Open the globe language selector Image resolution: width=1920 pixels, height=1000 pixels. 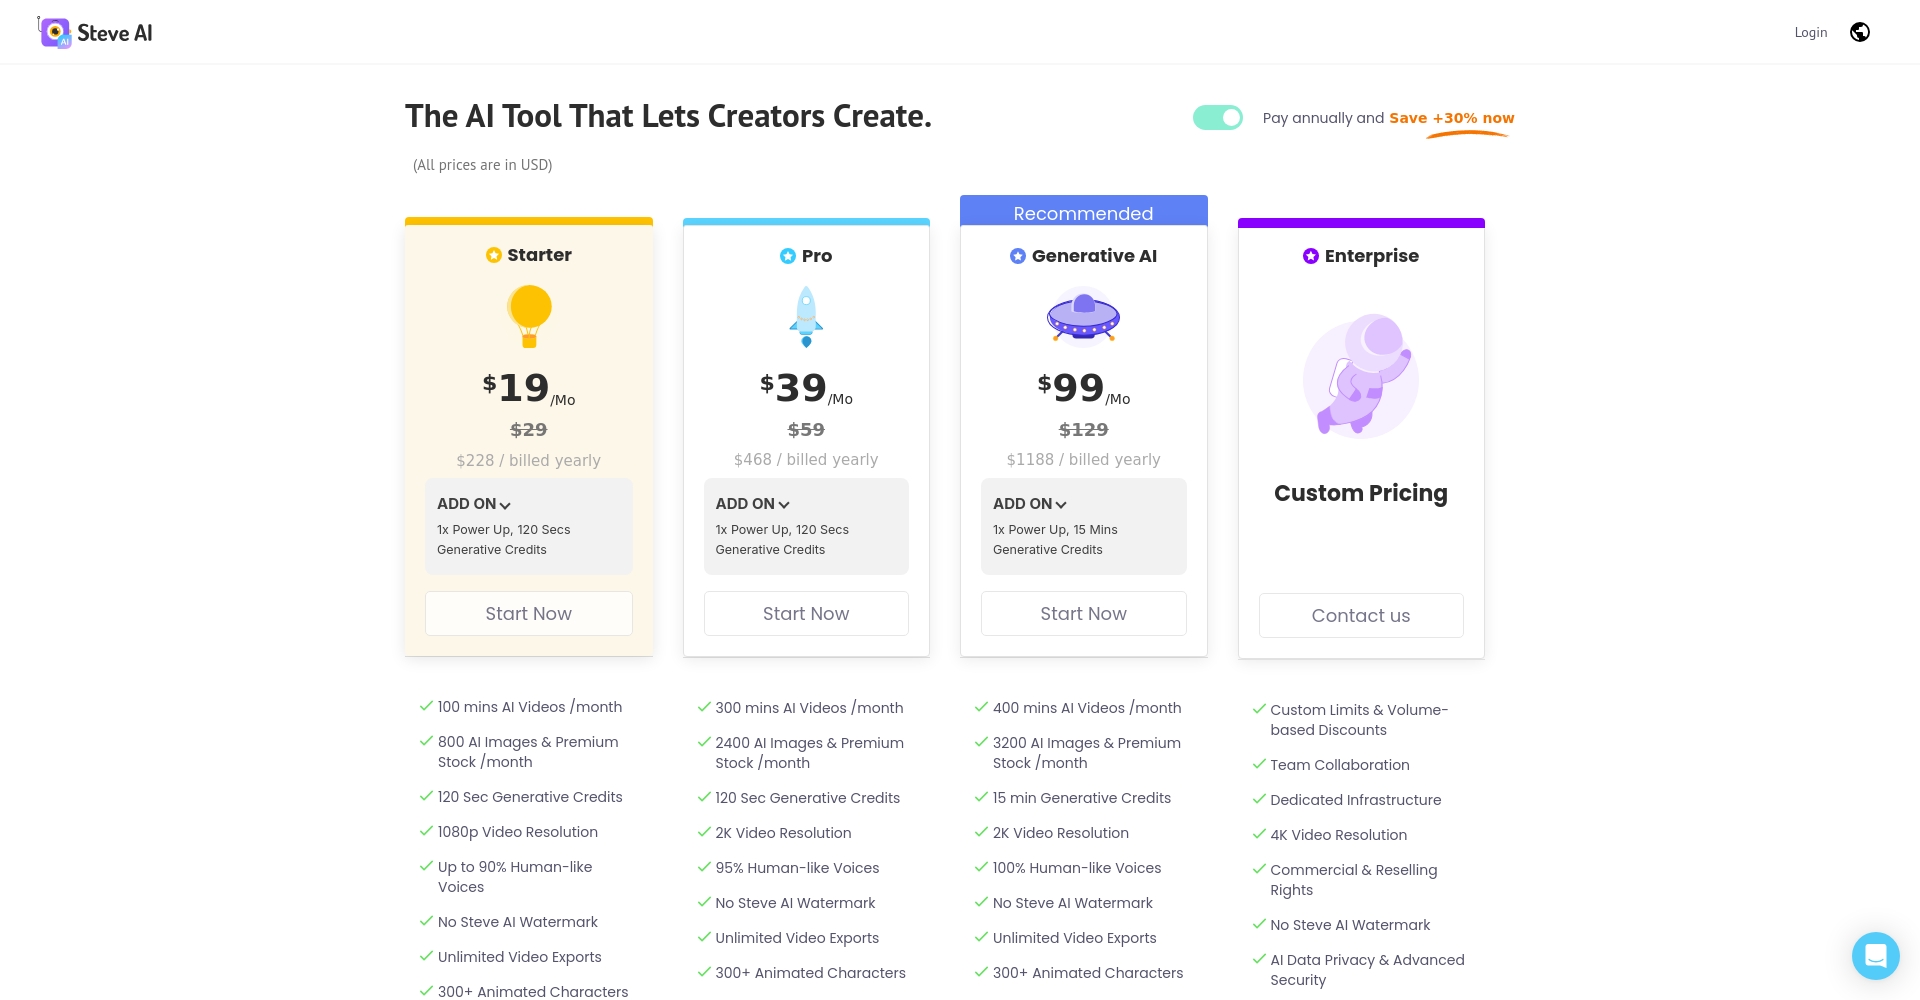[x=1860, y=32]
